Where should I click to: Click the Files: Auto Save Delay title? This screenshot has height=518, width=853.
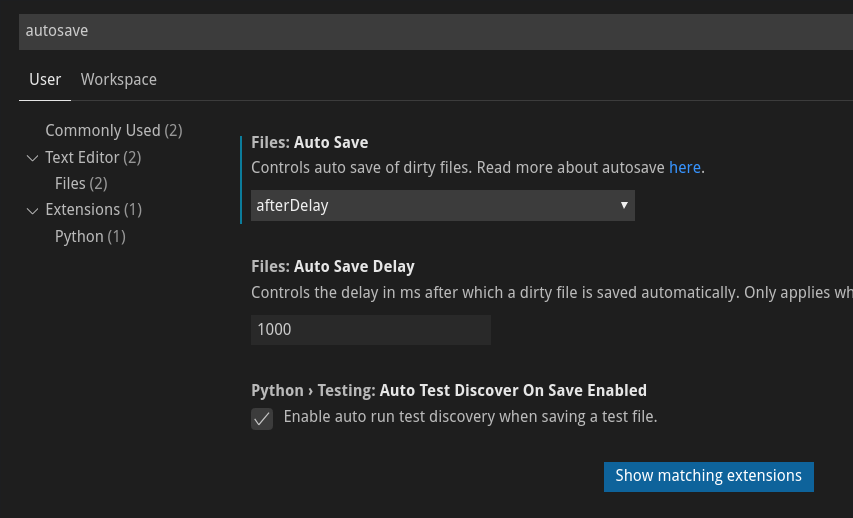(x=333, y=266)
